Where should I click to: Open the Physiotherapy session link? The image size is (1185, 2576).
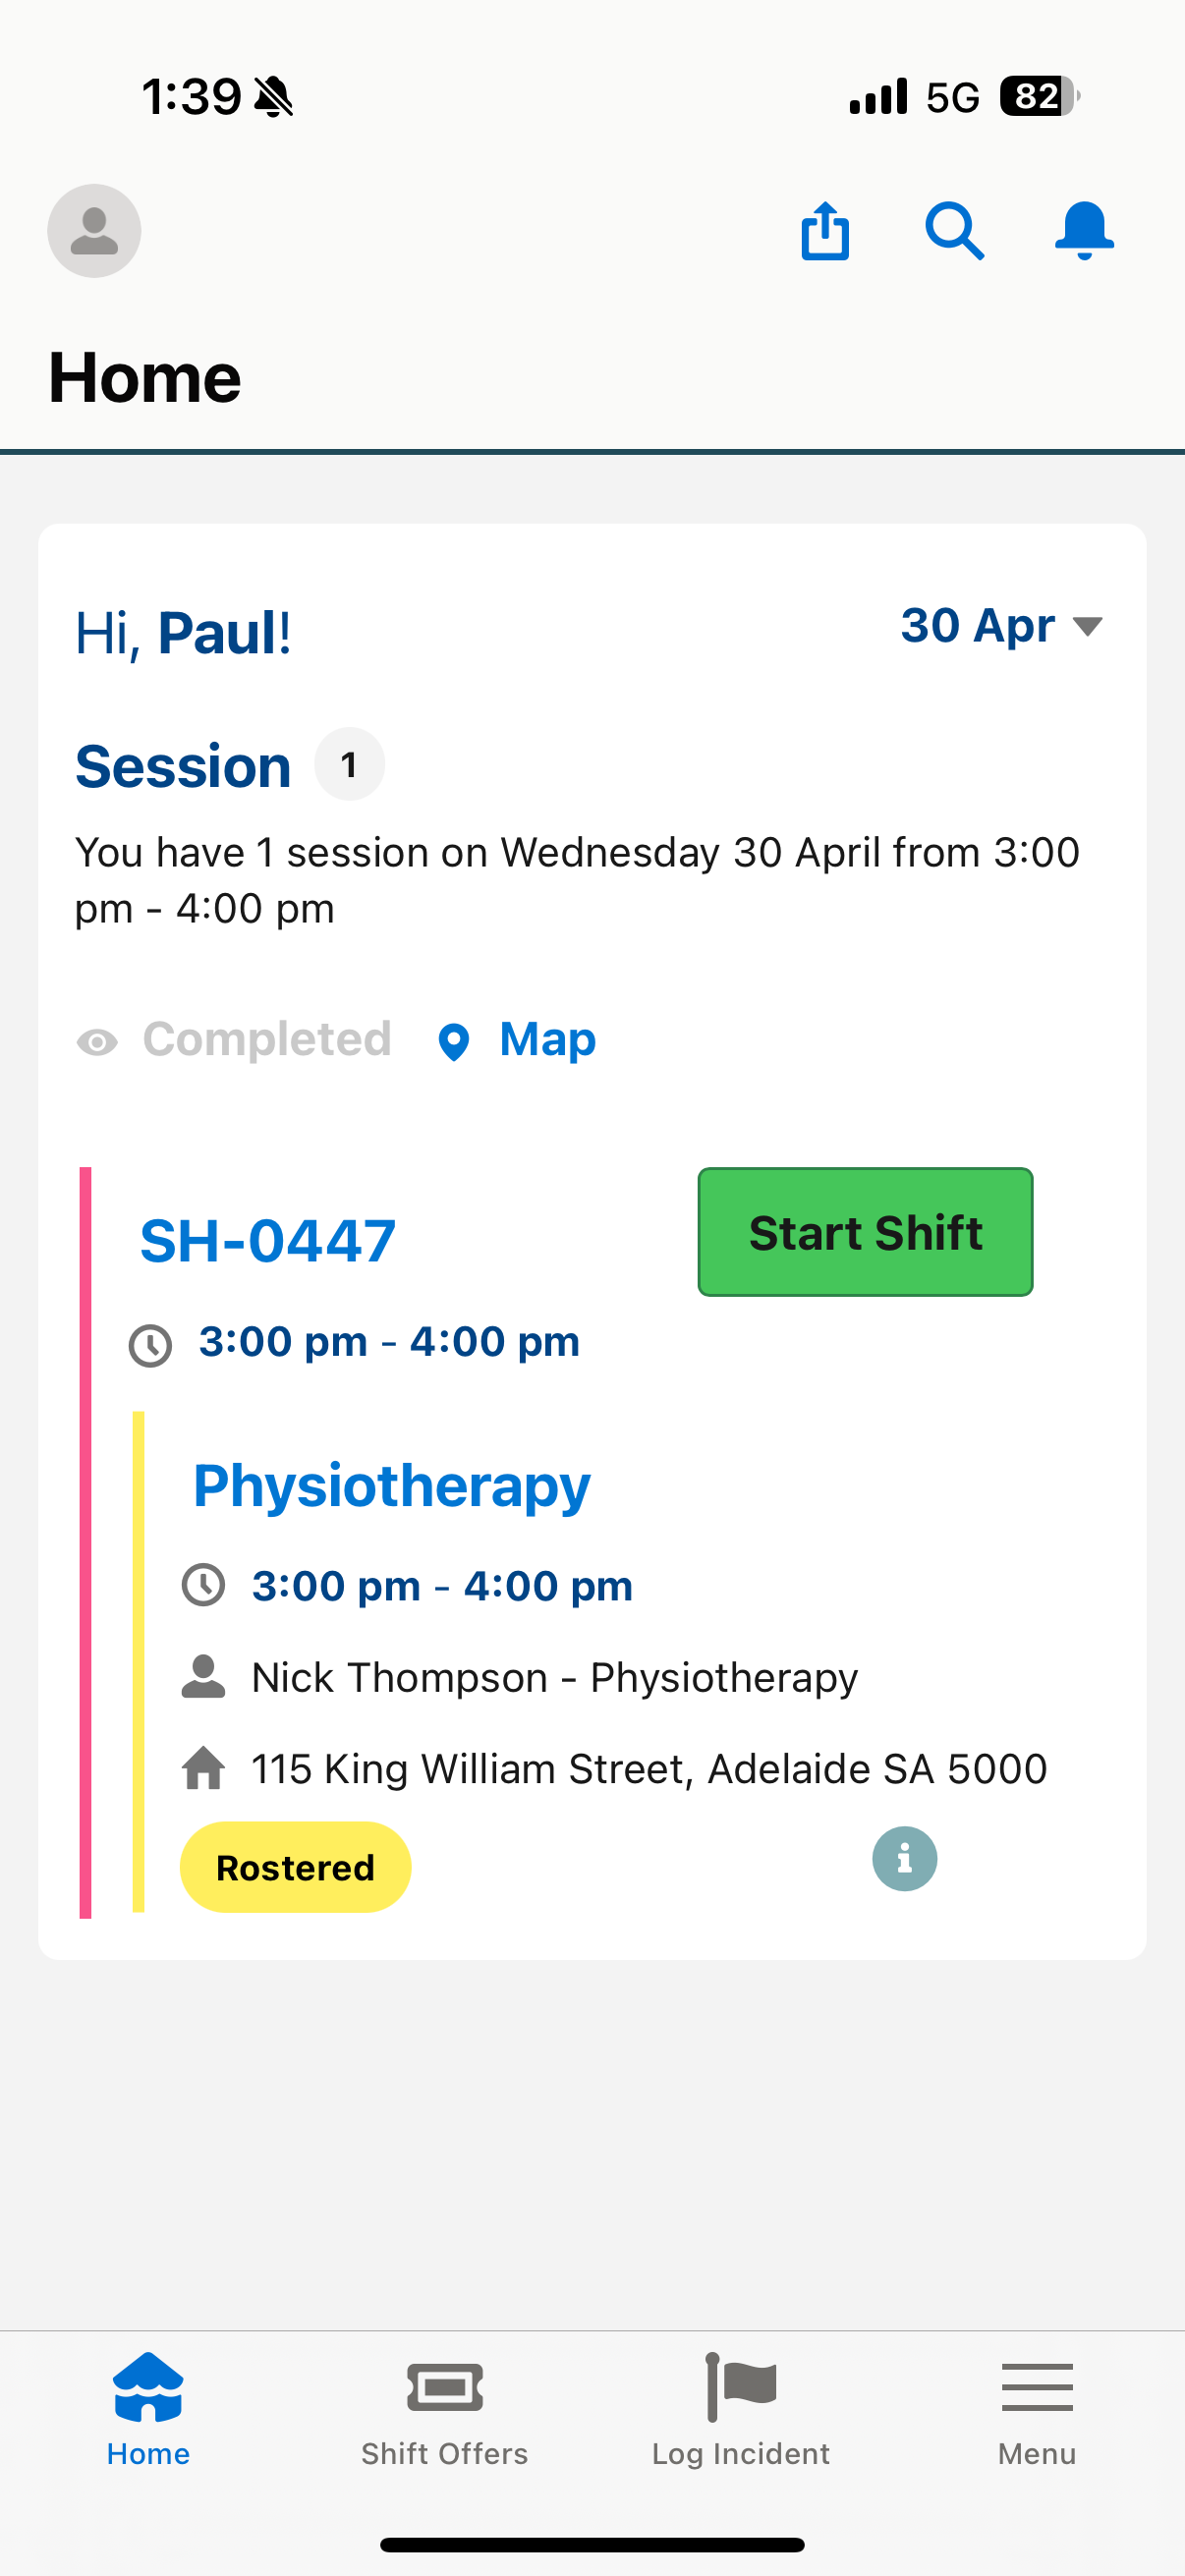click(x=391, y=1487)
